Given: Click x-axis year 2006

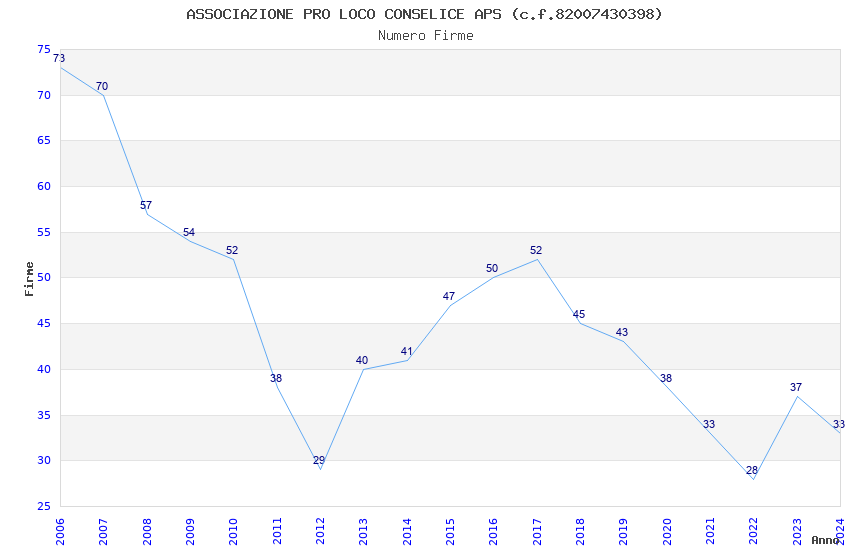Looking at the screenshot, I should click(x=60, y=532).
